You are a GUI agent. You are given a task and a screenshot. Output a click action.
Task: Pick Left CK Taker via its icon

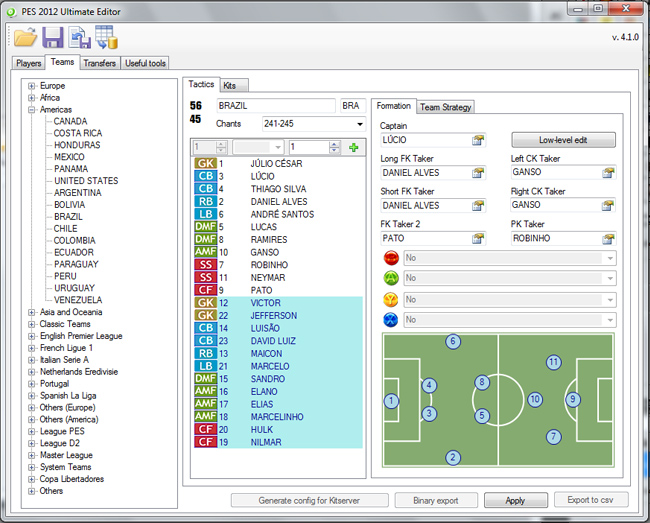608,172
